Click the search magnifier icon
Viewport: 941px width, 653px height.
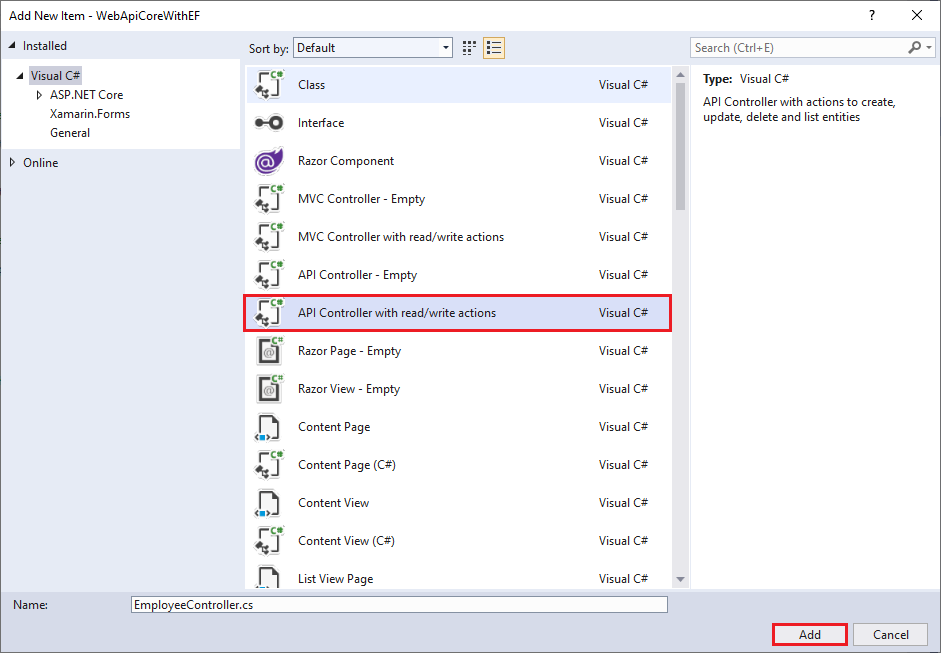click(915, 47)
